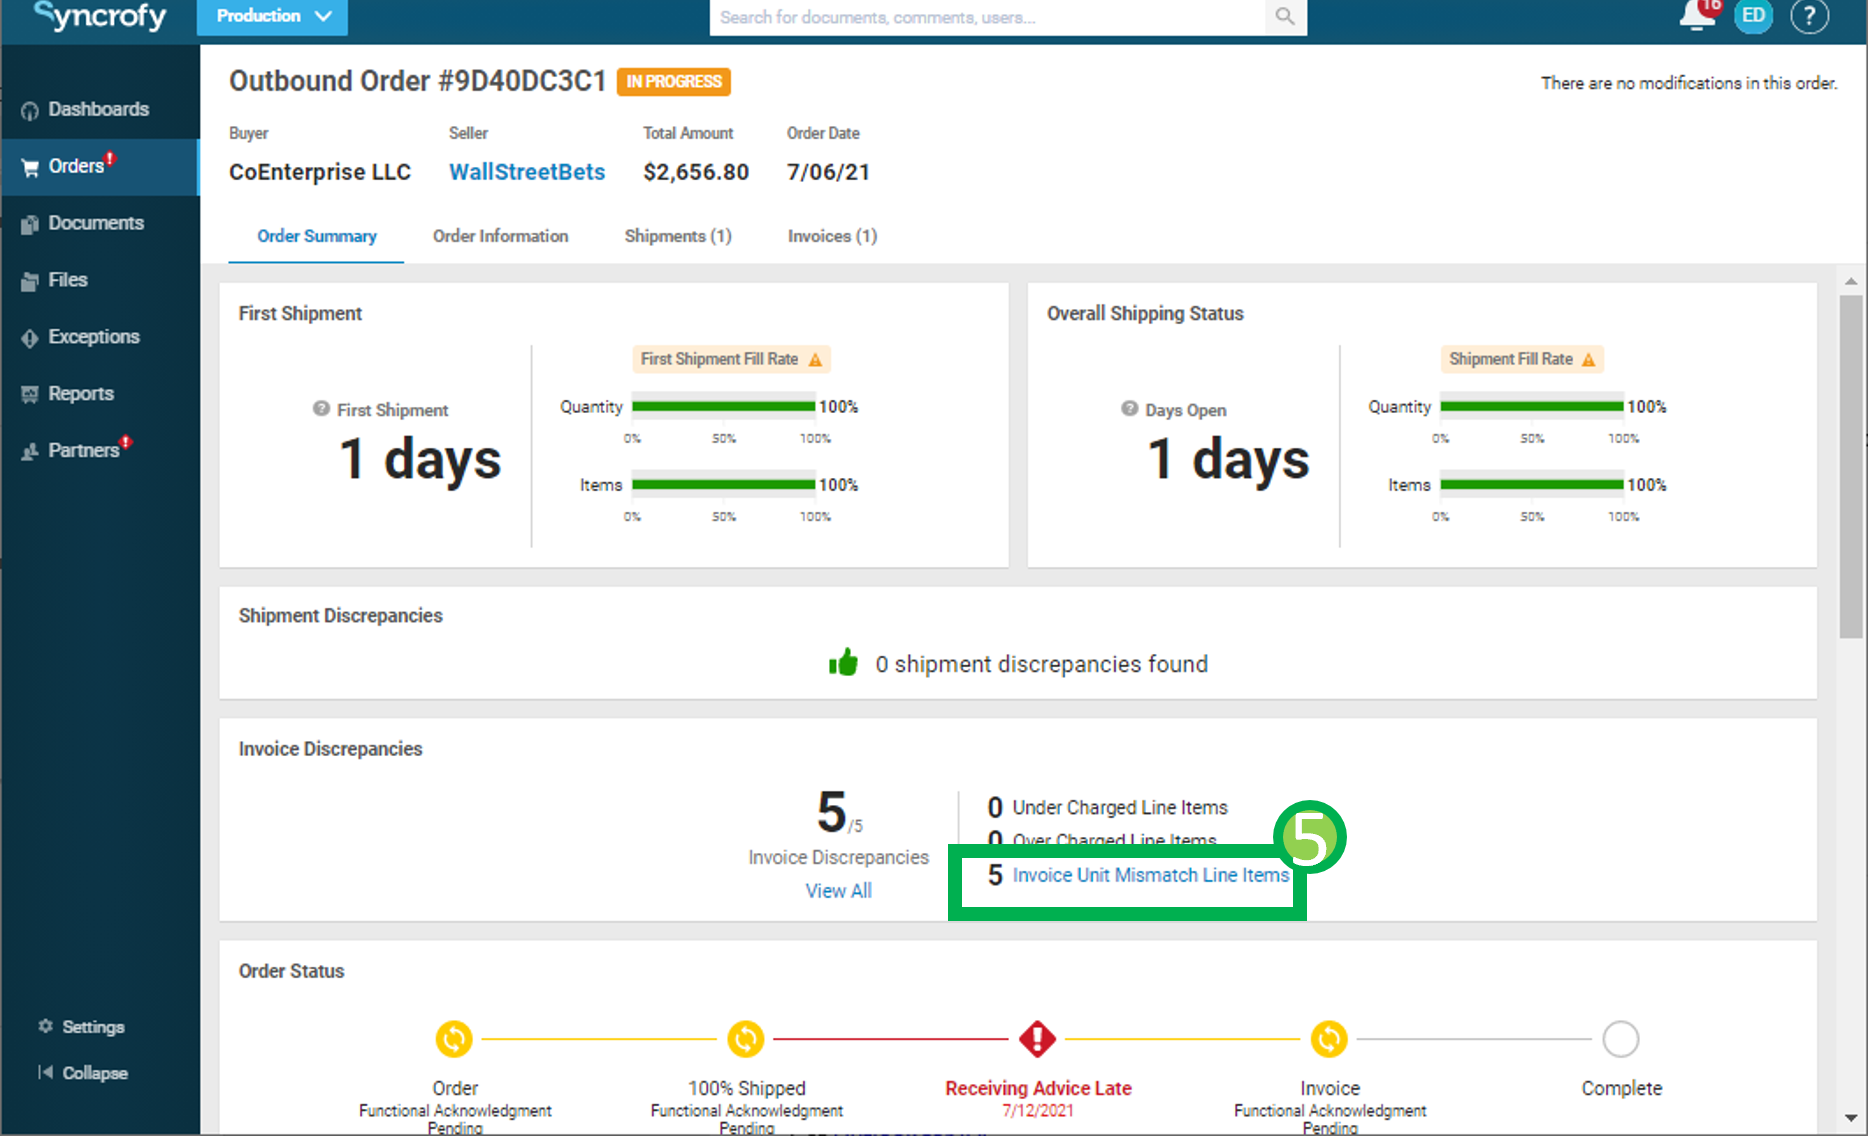Open Settings in the sidebar
The image size is (1868, 1136).
[82, 1027]
